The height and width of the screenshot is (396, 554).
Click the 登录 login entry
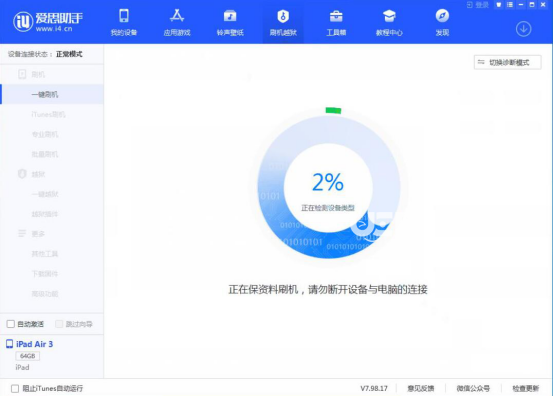[478, 5]
